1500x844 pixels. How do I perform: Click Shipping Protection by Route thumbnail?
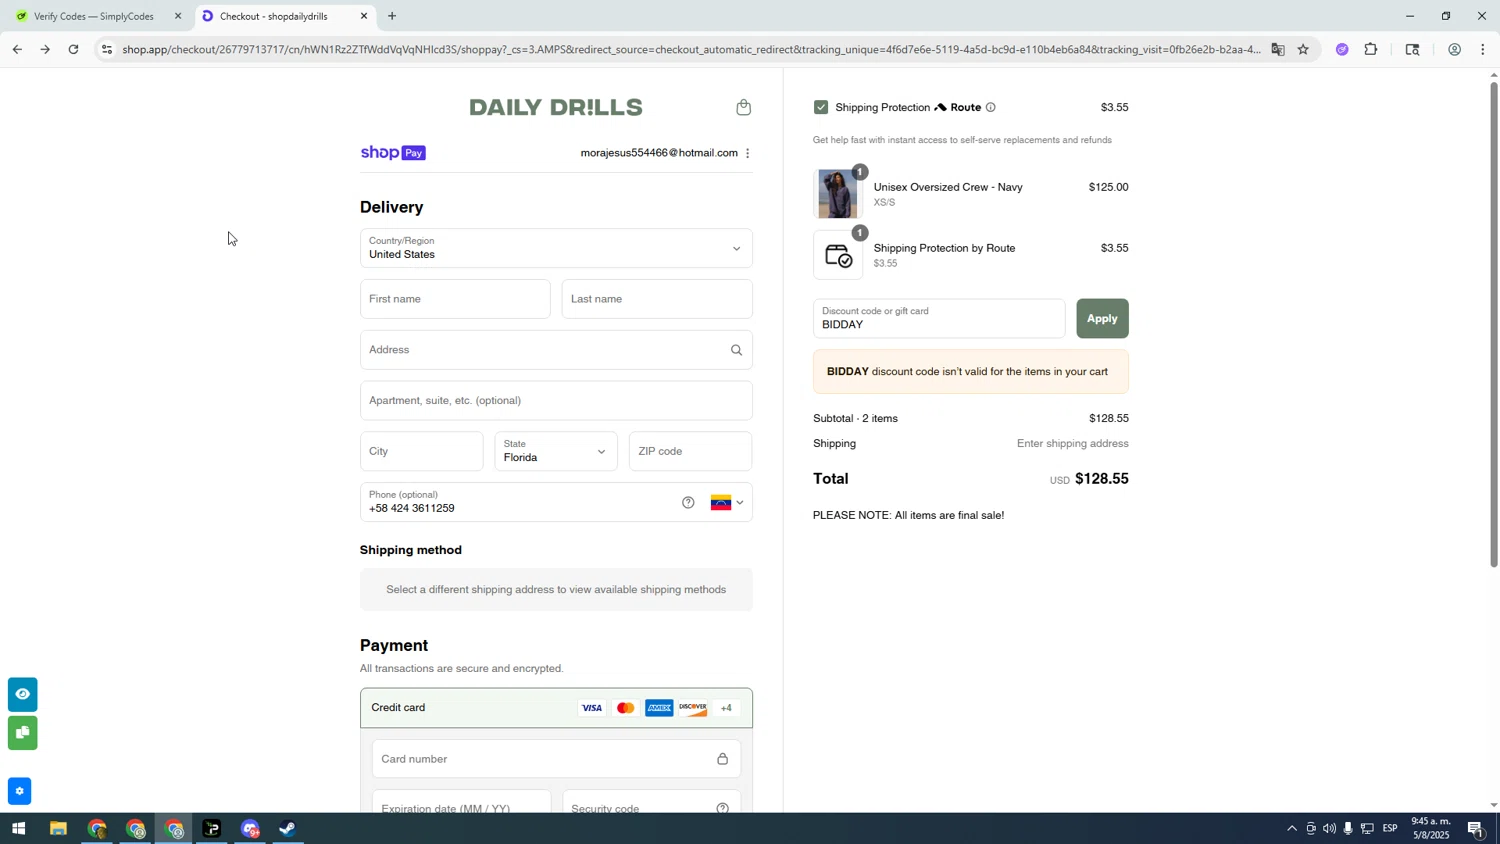pos(838,255)
